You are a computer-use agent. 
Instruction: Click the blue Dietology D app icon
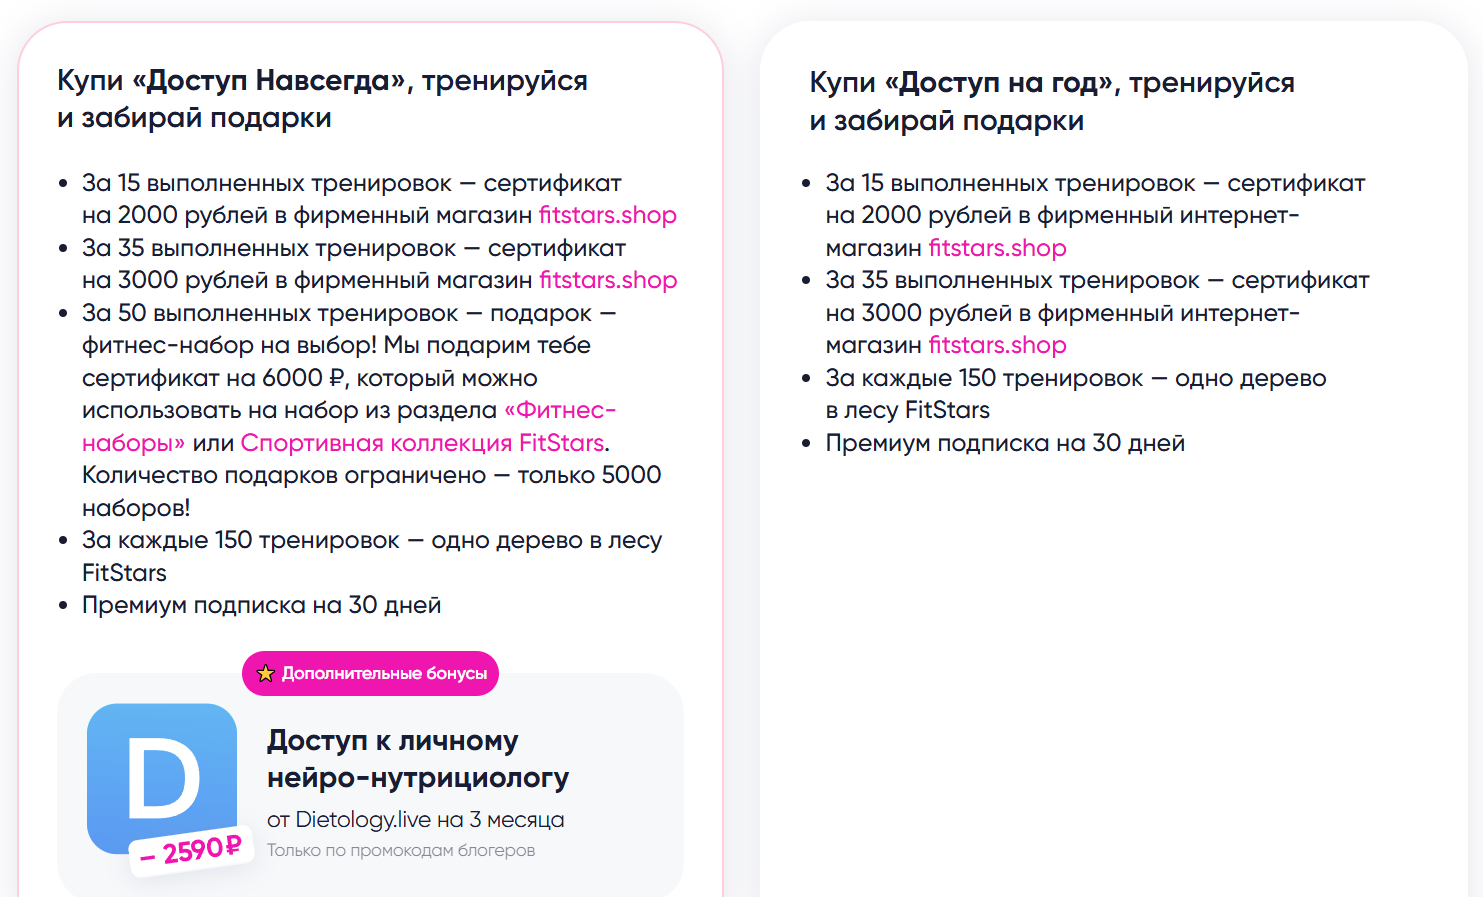point(162,778)
